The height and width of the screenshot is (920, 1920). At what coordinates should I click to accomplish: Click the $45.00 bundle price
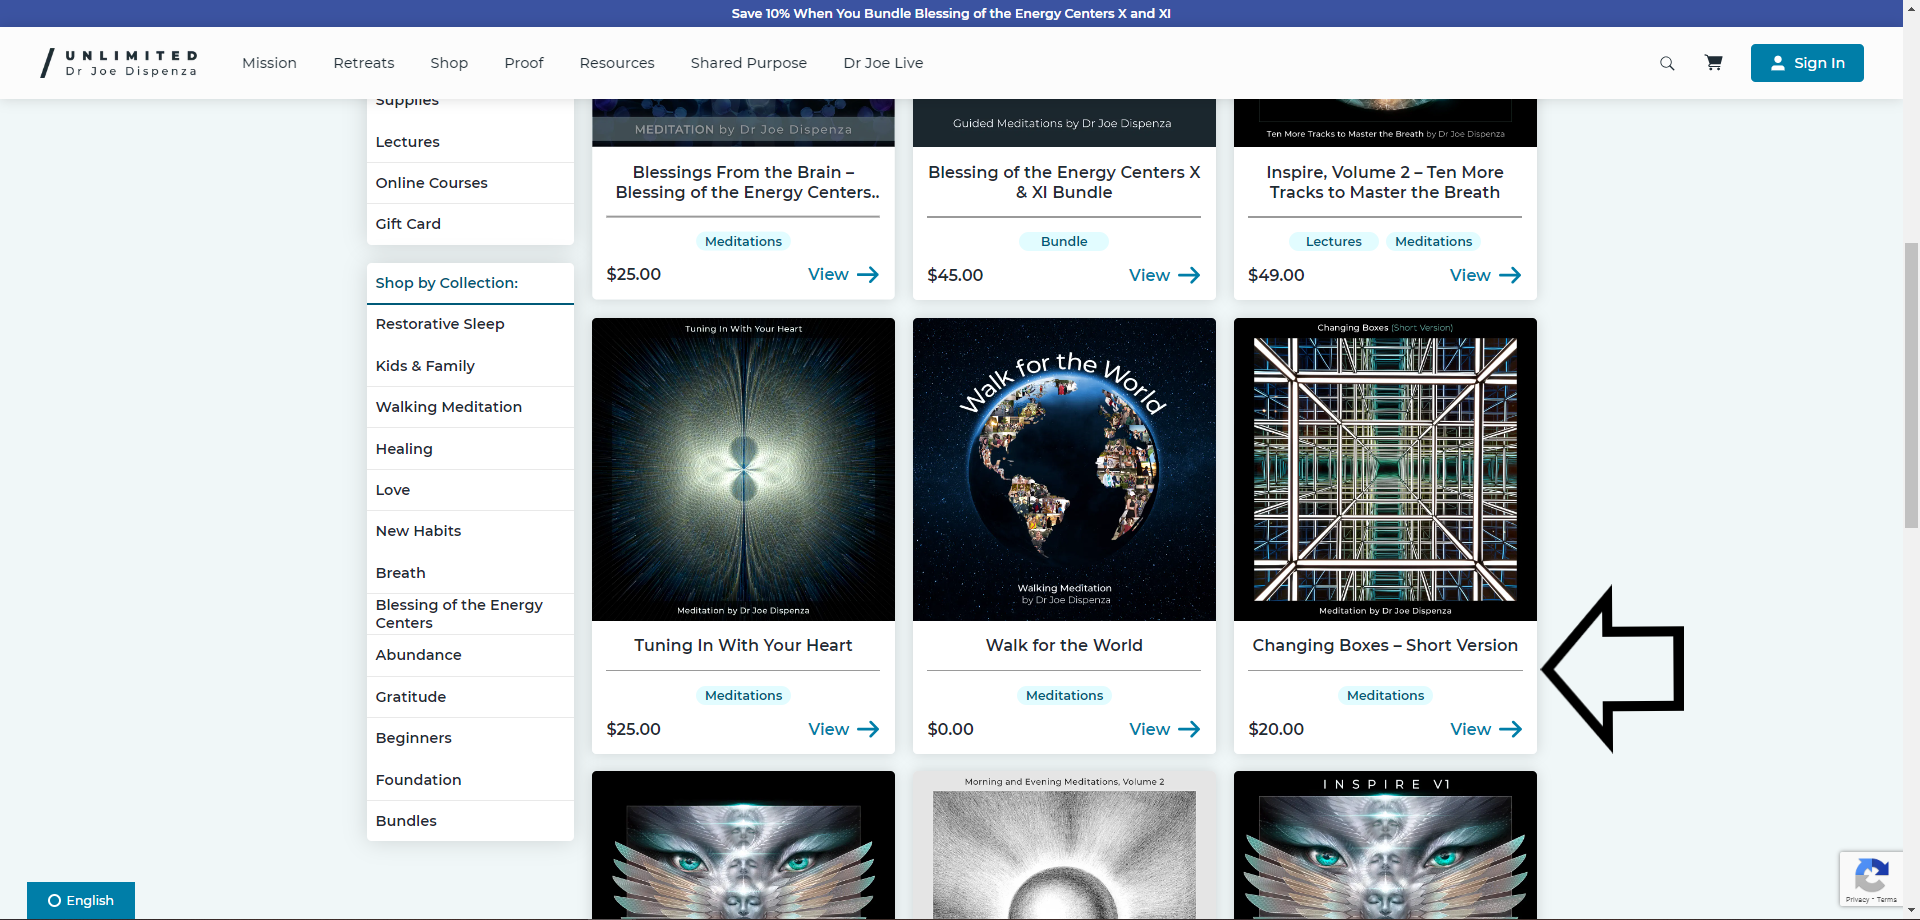click(955, 275)
